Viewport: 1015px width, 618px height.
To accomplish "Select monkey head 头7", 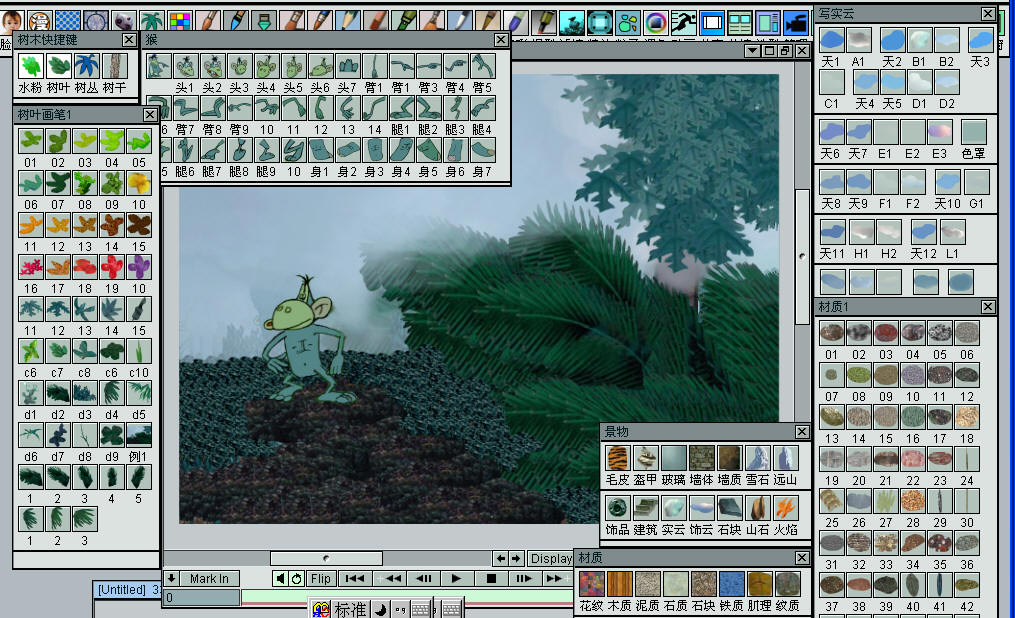I will [348, 66].
